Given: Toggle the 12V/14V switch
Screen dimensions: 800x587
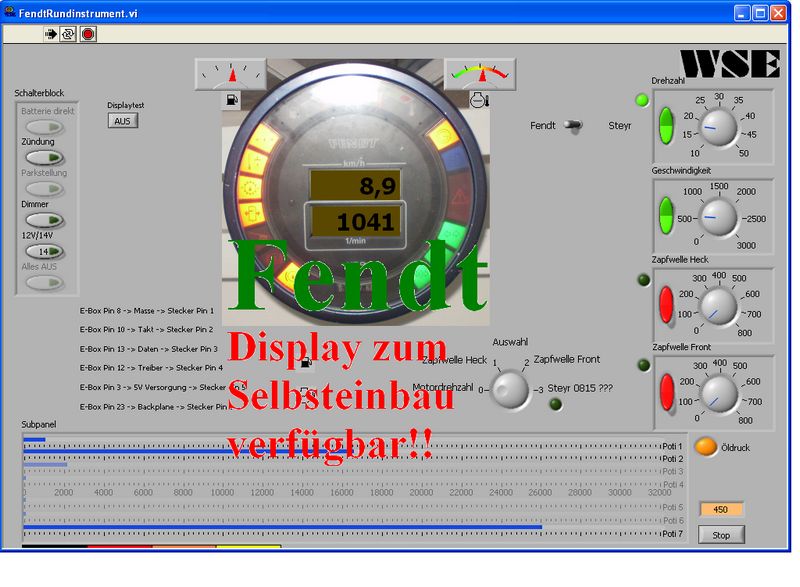Looking at the screenshot, I should pyautogui.click(x=44, y=251).
